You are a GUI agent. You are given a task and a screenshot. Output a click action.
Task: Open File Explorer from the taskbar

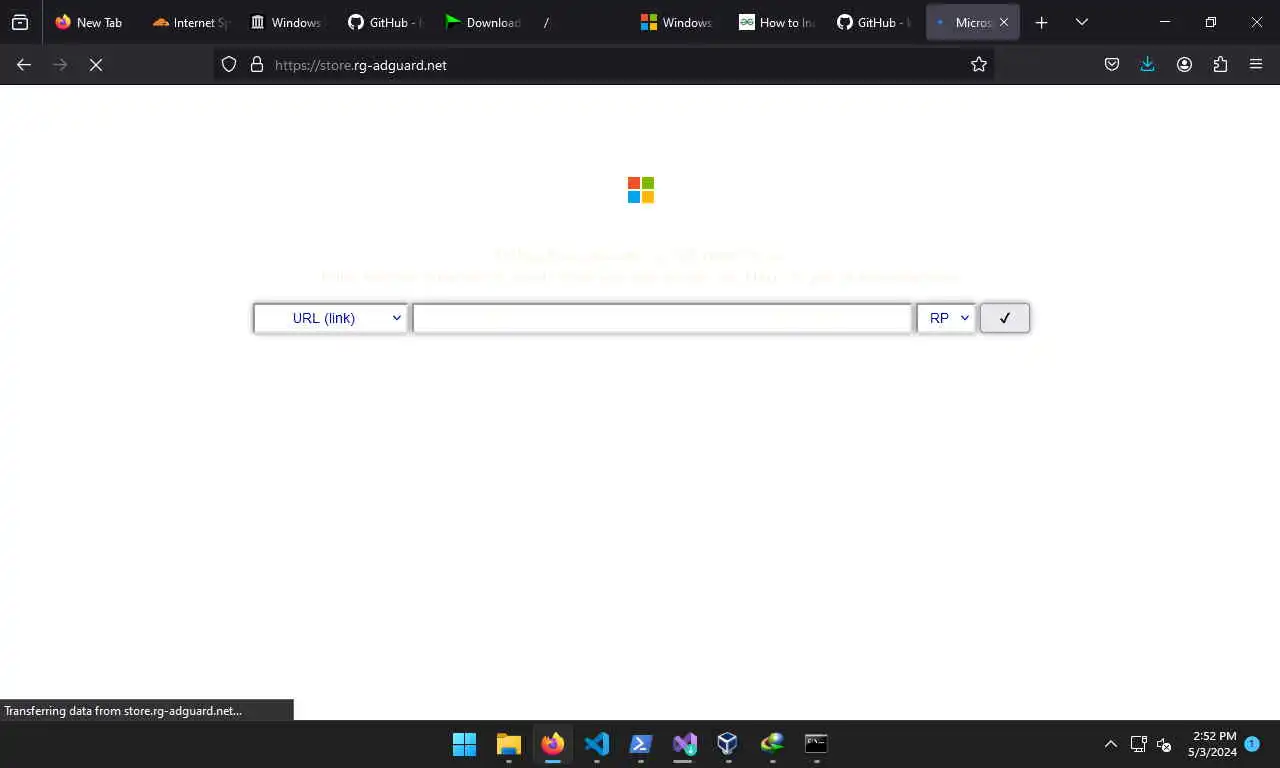pyautogui.click(x=509, y=744)
